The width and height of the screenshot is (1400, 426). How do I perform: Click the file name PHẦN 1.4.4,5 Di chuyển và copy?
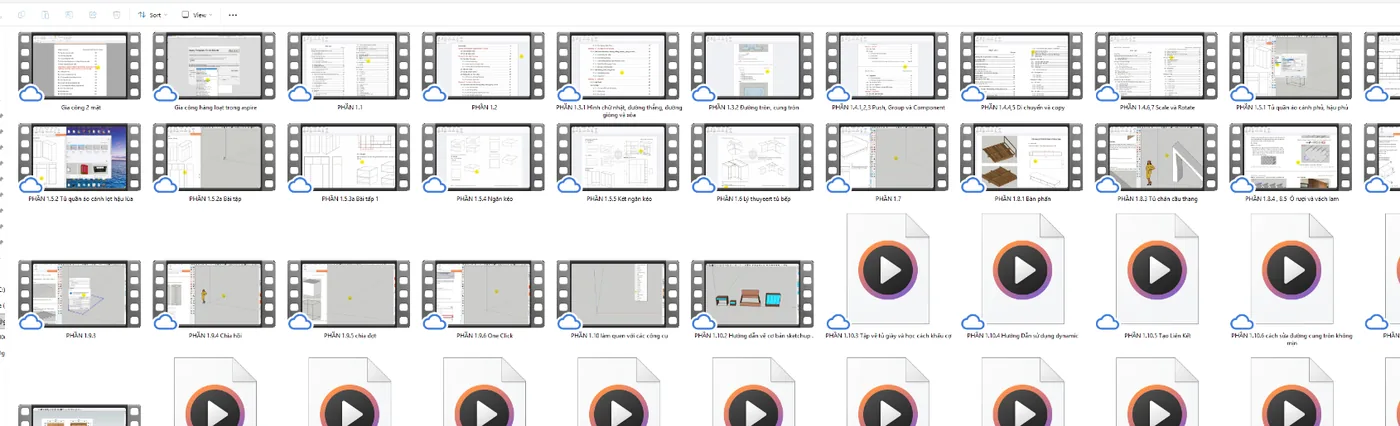point(1023,107)
